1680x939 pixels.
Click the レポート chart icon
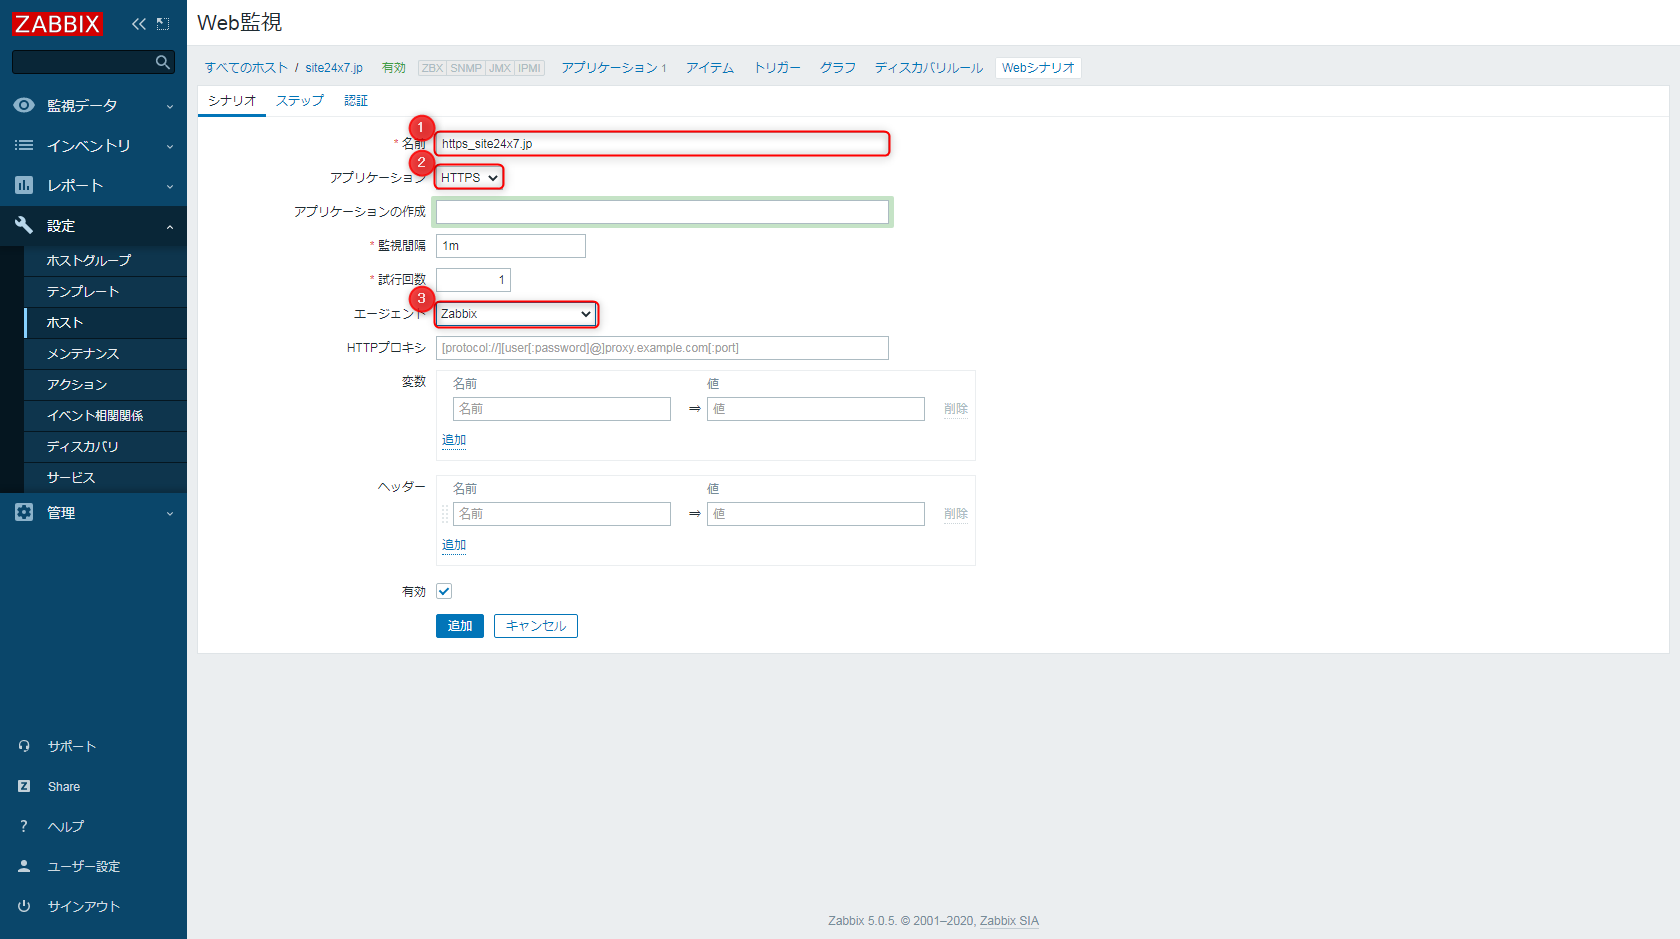24,185
